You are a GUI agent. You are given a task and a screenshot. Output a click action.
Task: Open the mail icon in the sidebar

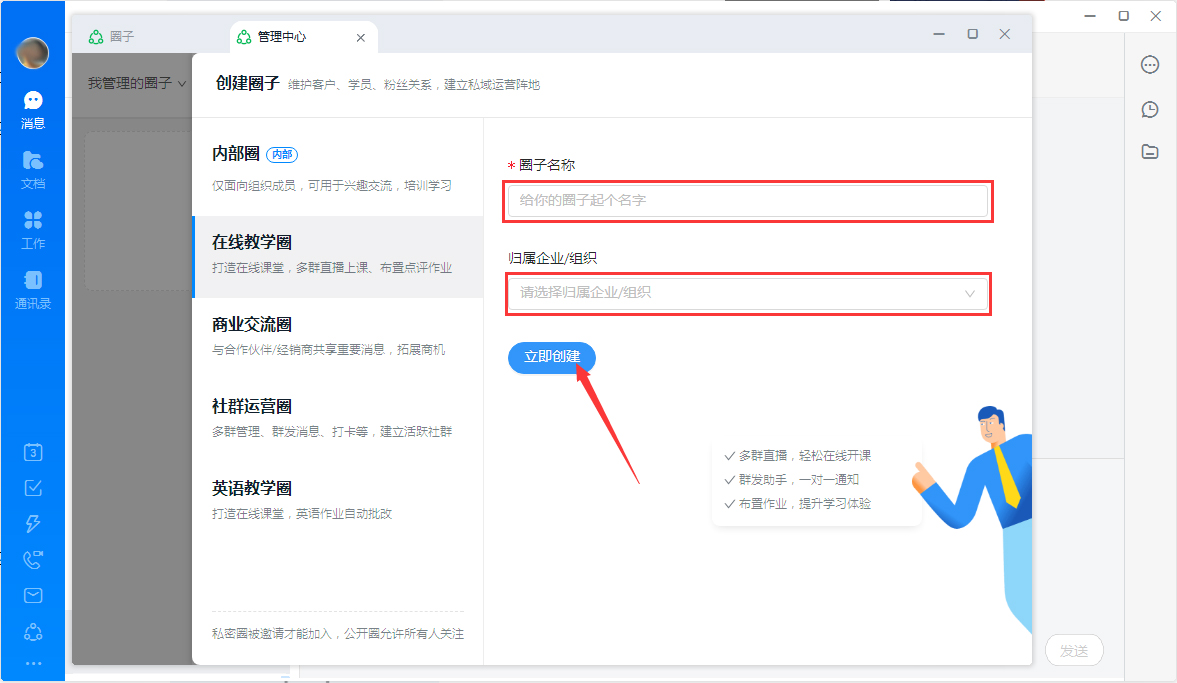[33, 595]
